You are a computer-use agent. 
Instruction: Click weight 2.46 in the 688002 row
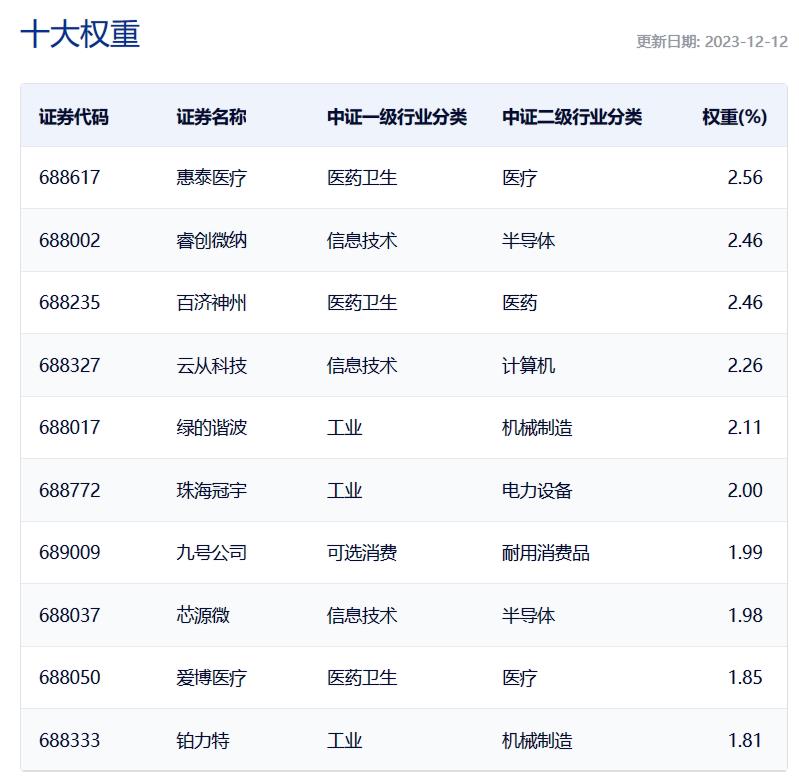point(745,240)
